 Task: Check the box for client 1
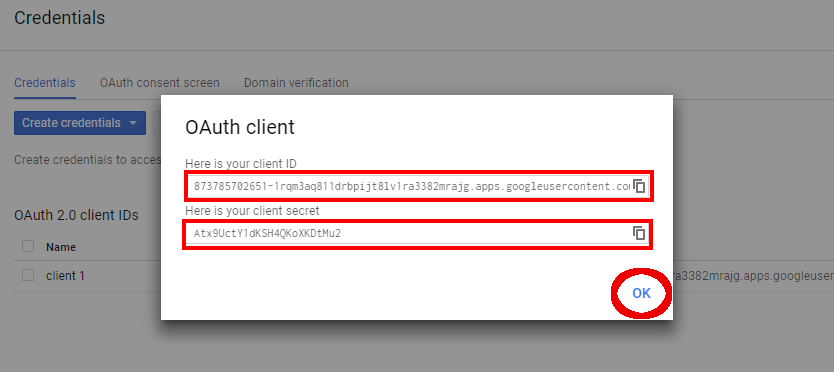click(x=28, y=276)
